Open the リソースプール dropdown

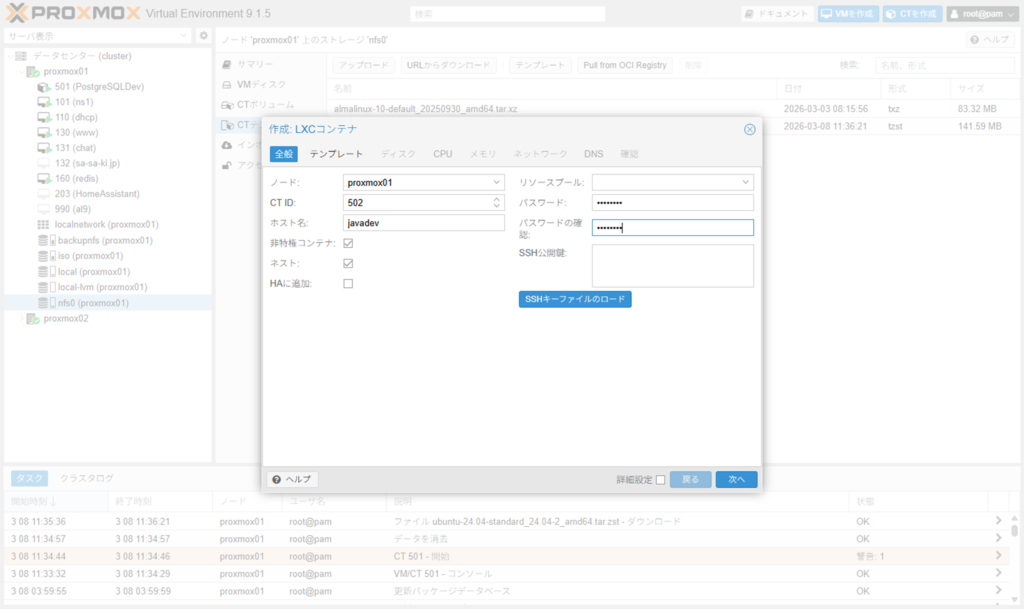pyautogui.click(x=745, y=182)
